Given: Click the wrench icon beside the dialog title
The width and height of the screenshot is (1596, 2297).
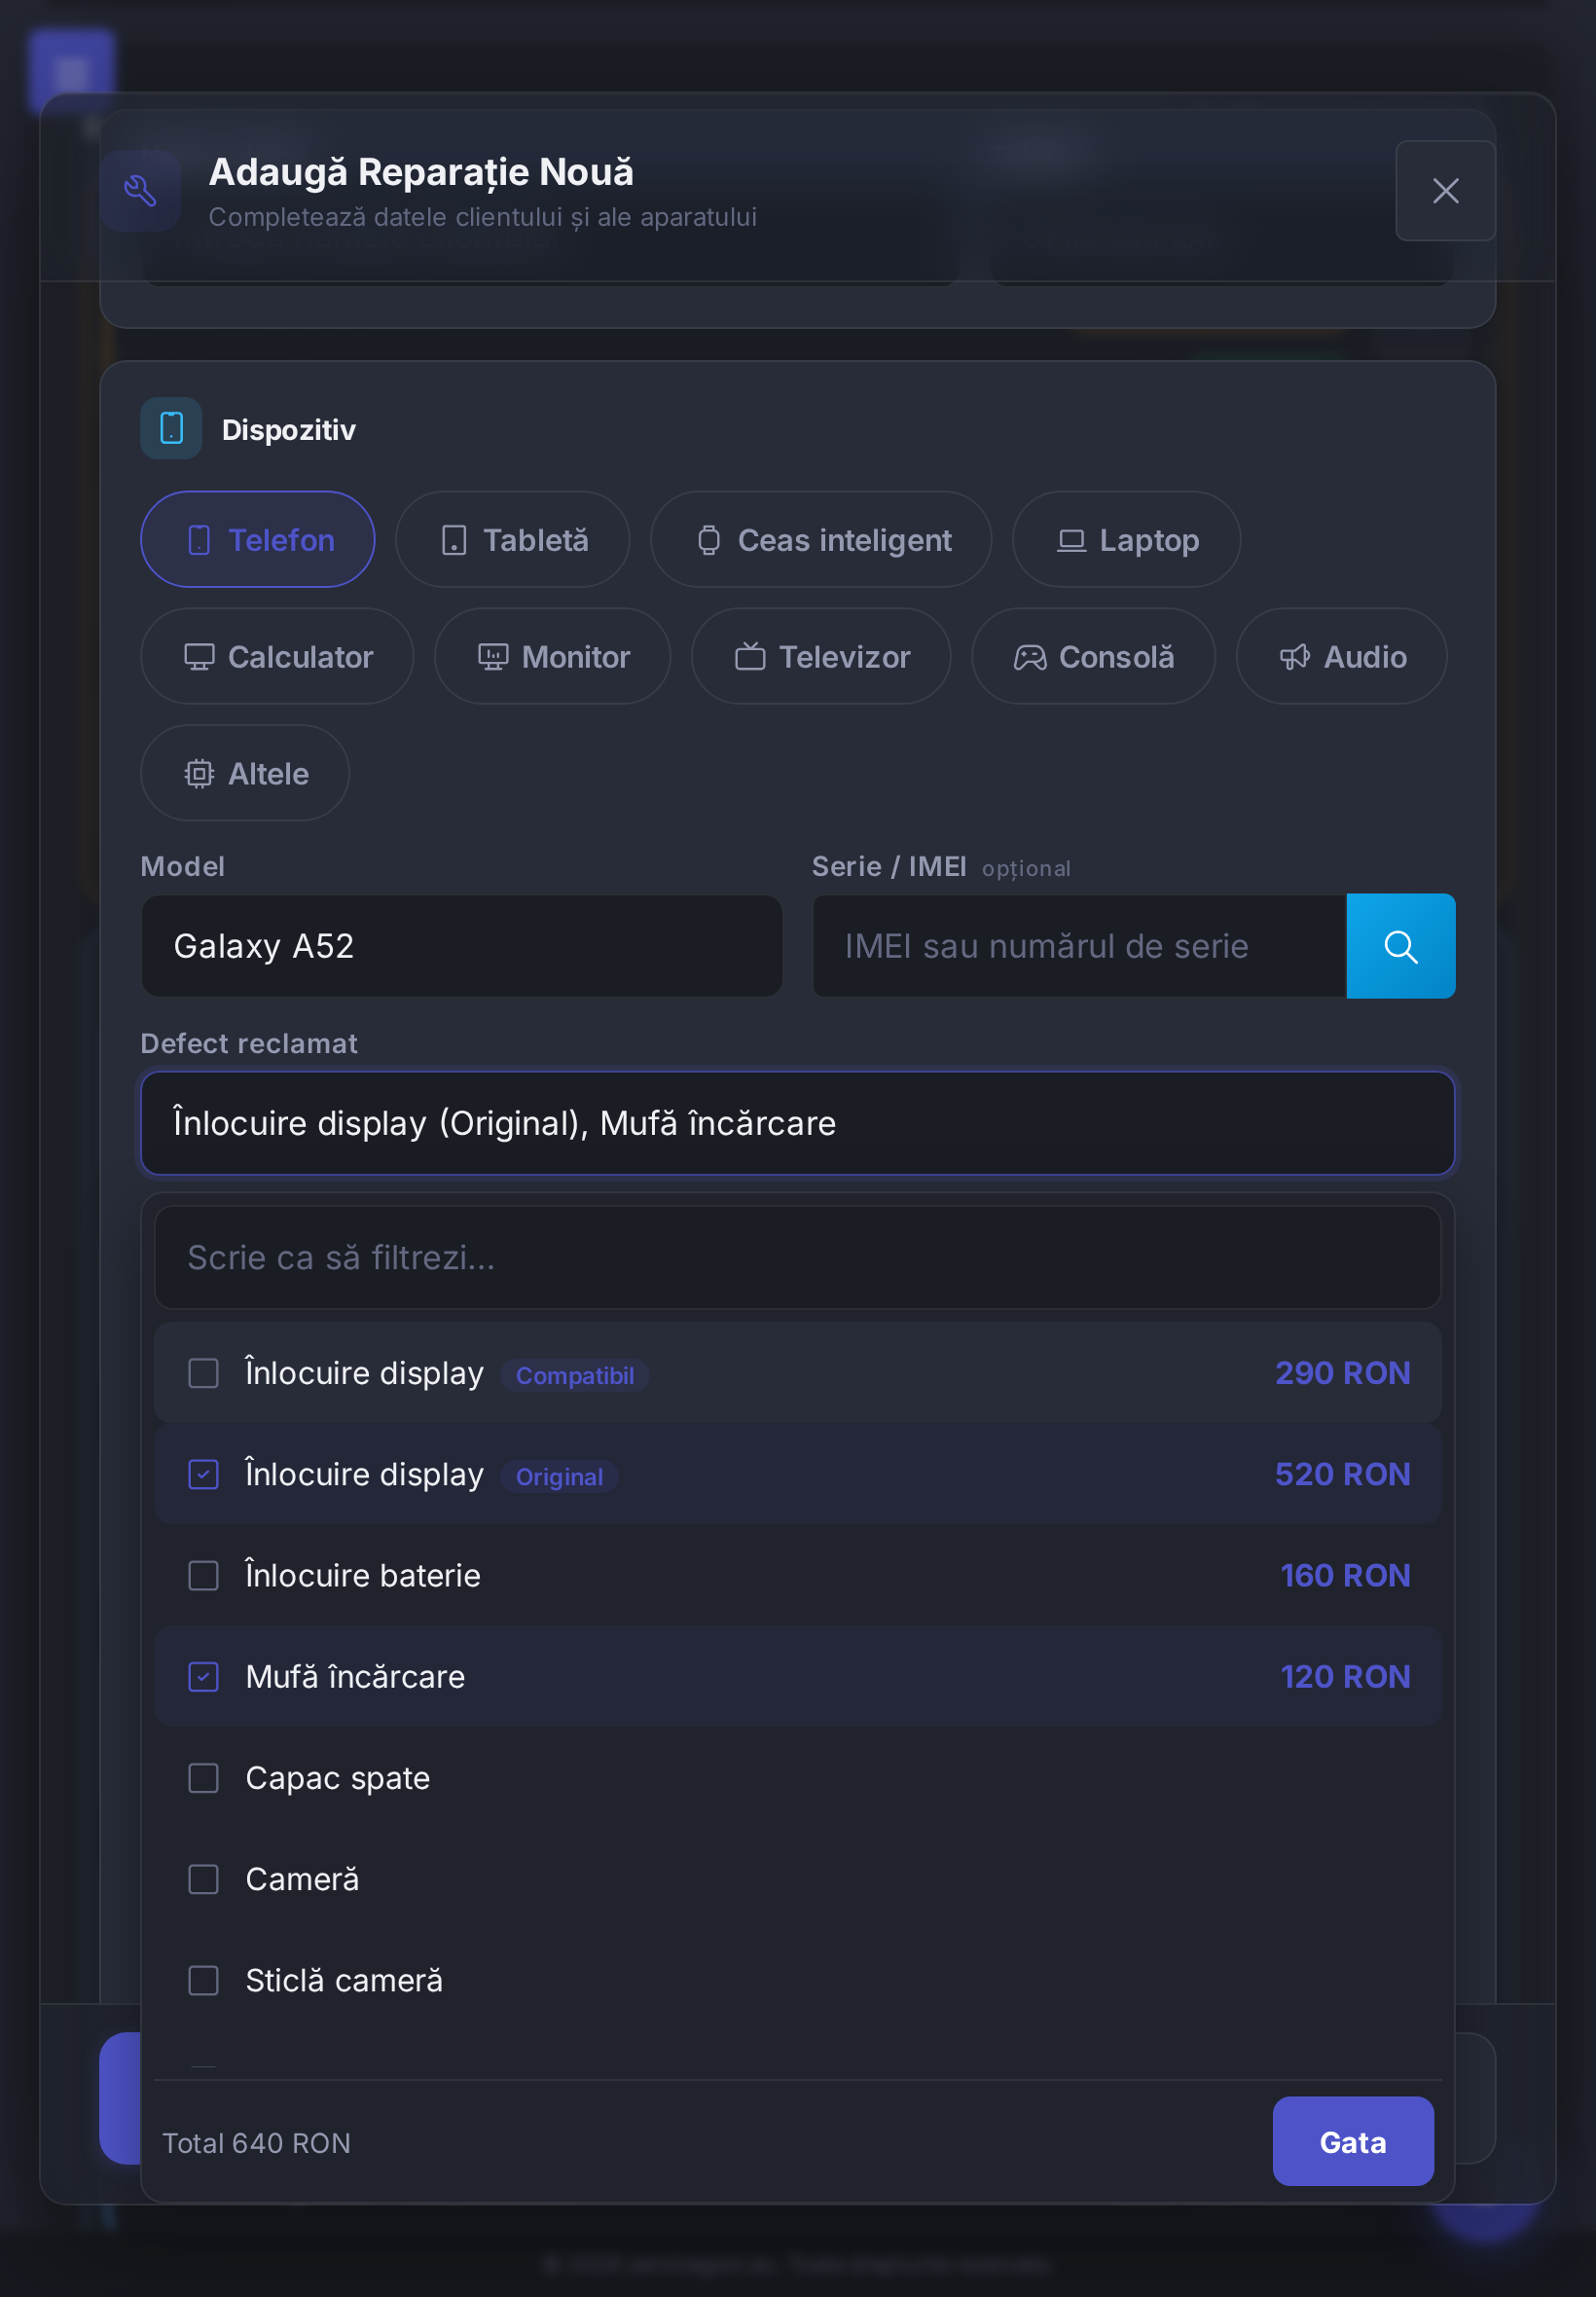Looking at the screenshot, I should tap(140, 191).
